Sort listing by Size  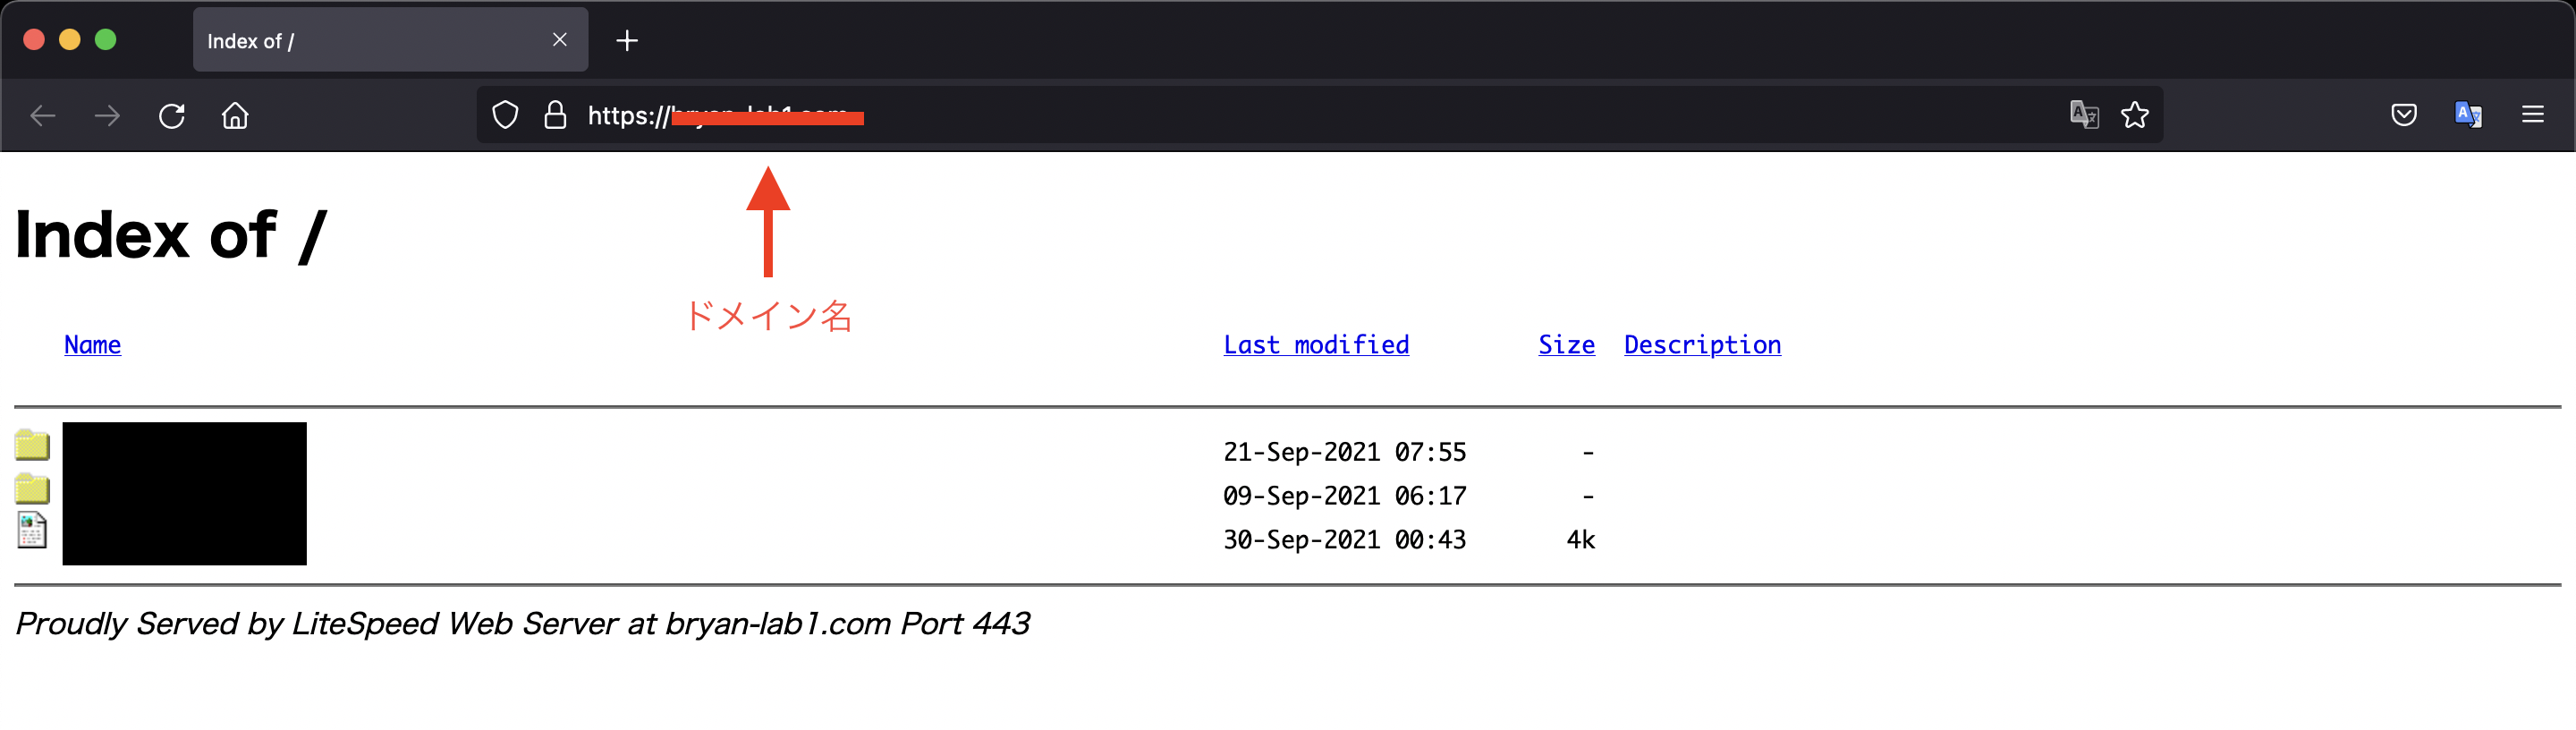pos(1566,345)
